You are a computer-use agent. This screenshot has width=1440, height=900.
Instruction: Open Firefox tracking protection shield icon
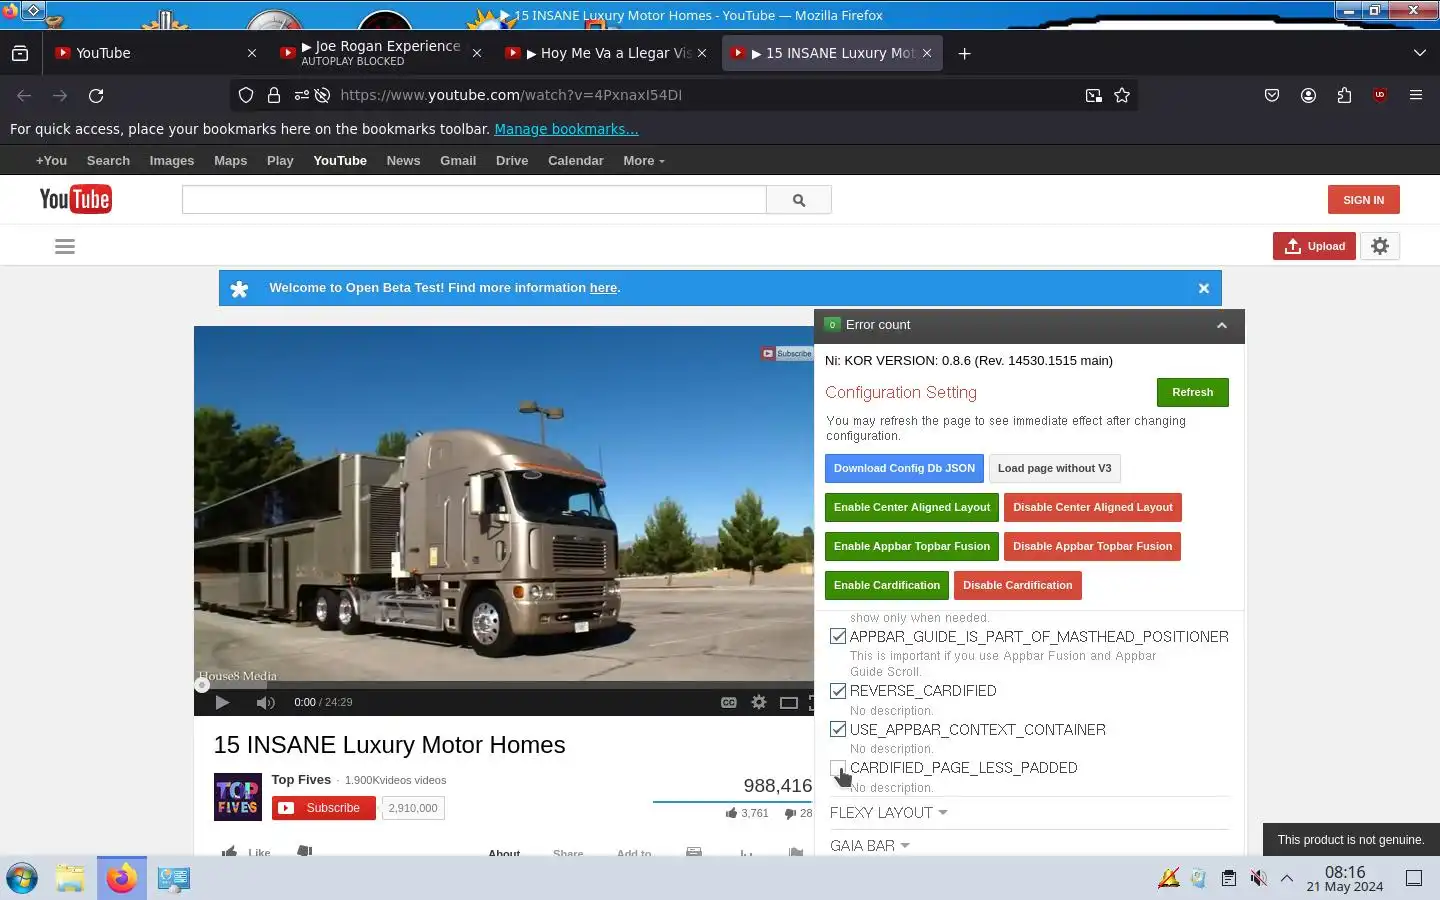(x=246, y=95)
